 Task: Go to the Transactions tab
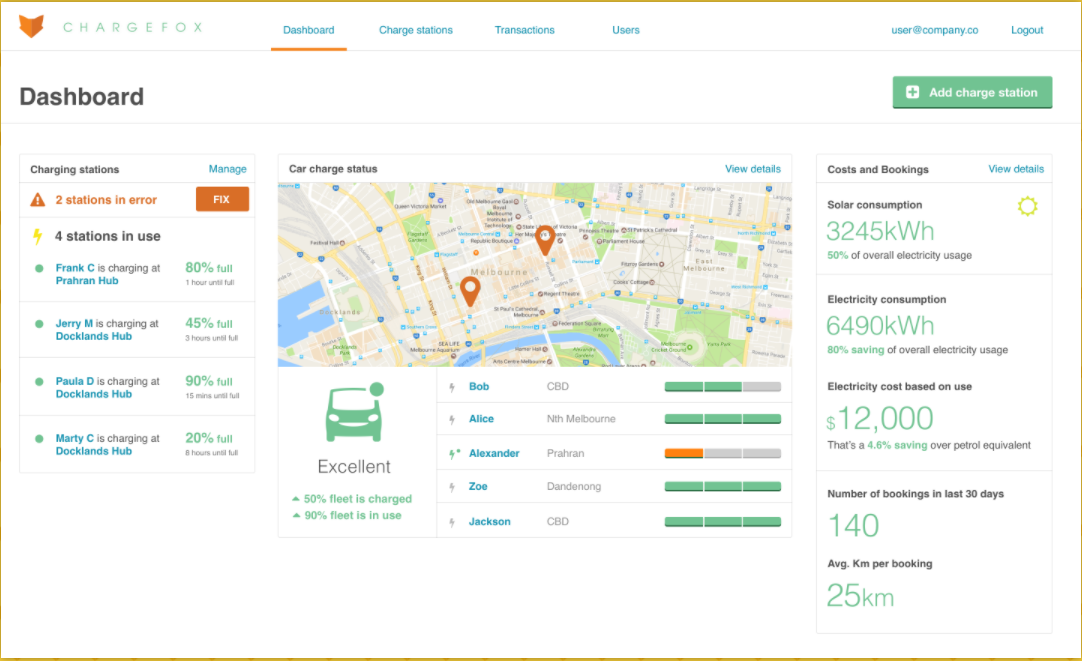(x=524, y=30)
